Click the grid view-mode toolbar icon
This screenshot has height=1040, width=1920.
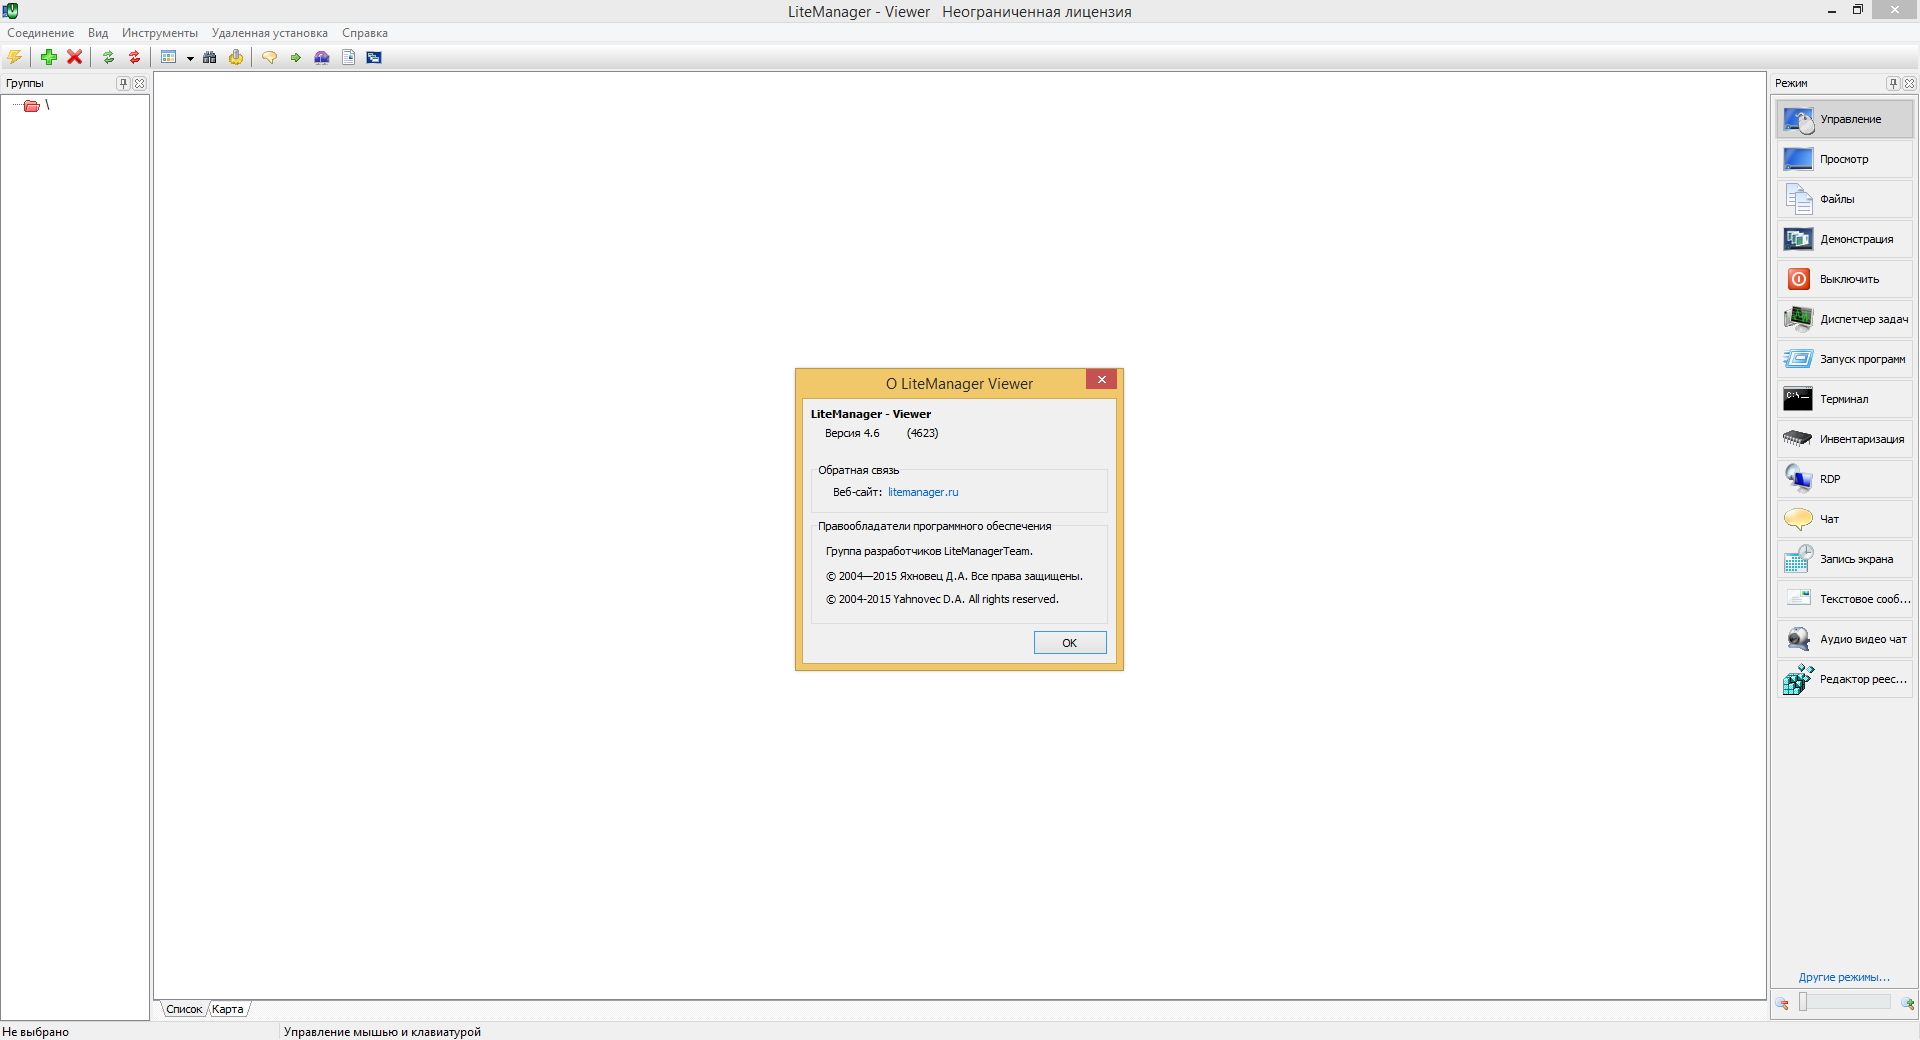pos(168,57)
